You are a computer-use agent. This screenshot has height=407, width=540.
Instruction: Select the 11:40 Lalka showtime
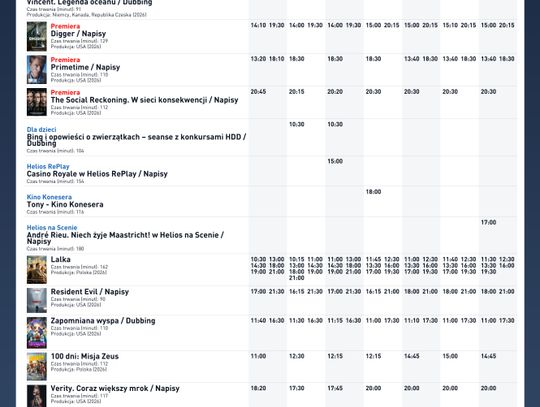[450, 259]
